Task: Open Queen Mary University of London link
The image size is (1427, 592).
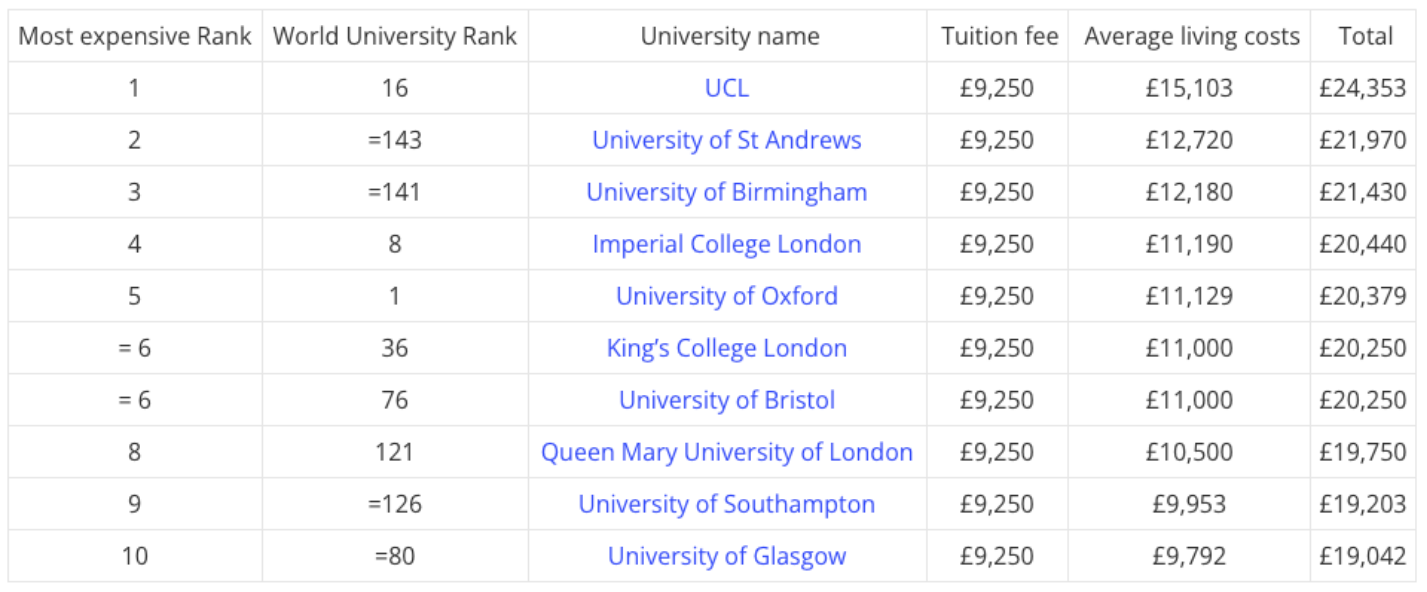Action: (x=727, y=452)
